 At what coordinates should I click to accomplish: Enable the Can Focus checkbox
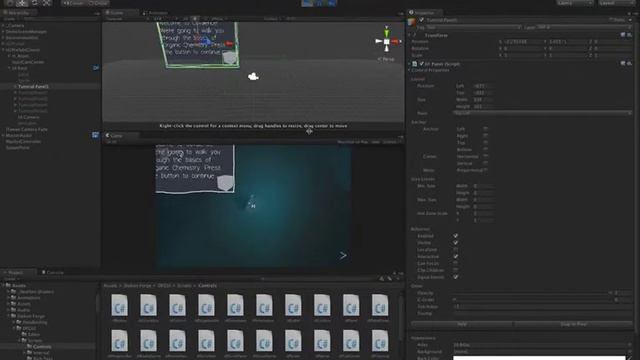tap(456, 263)
